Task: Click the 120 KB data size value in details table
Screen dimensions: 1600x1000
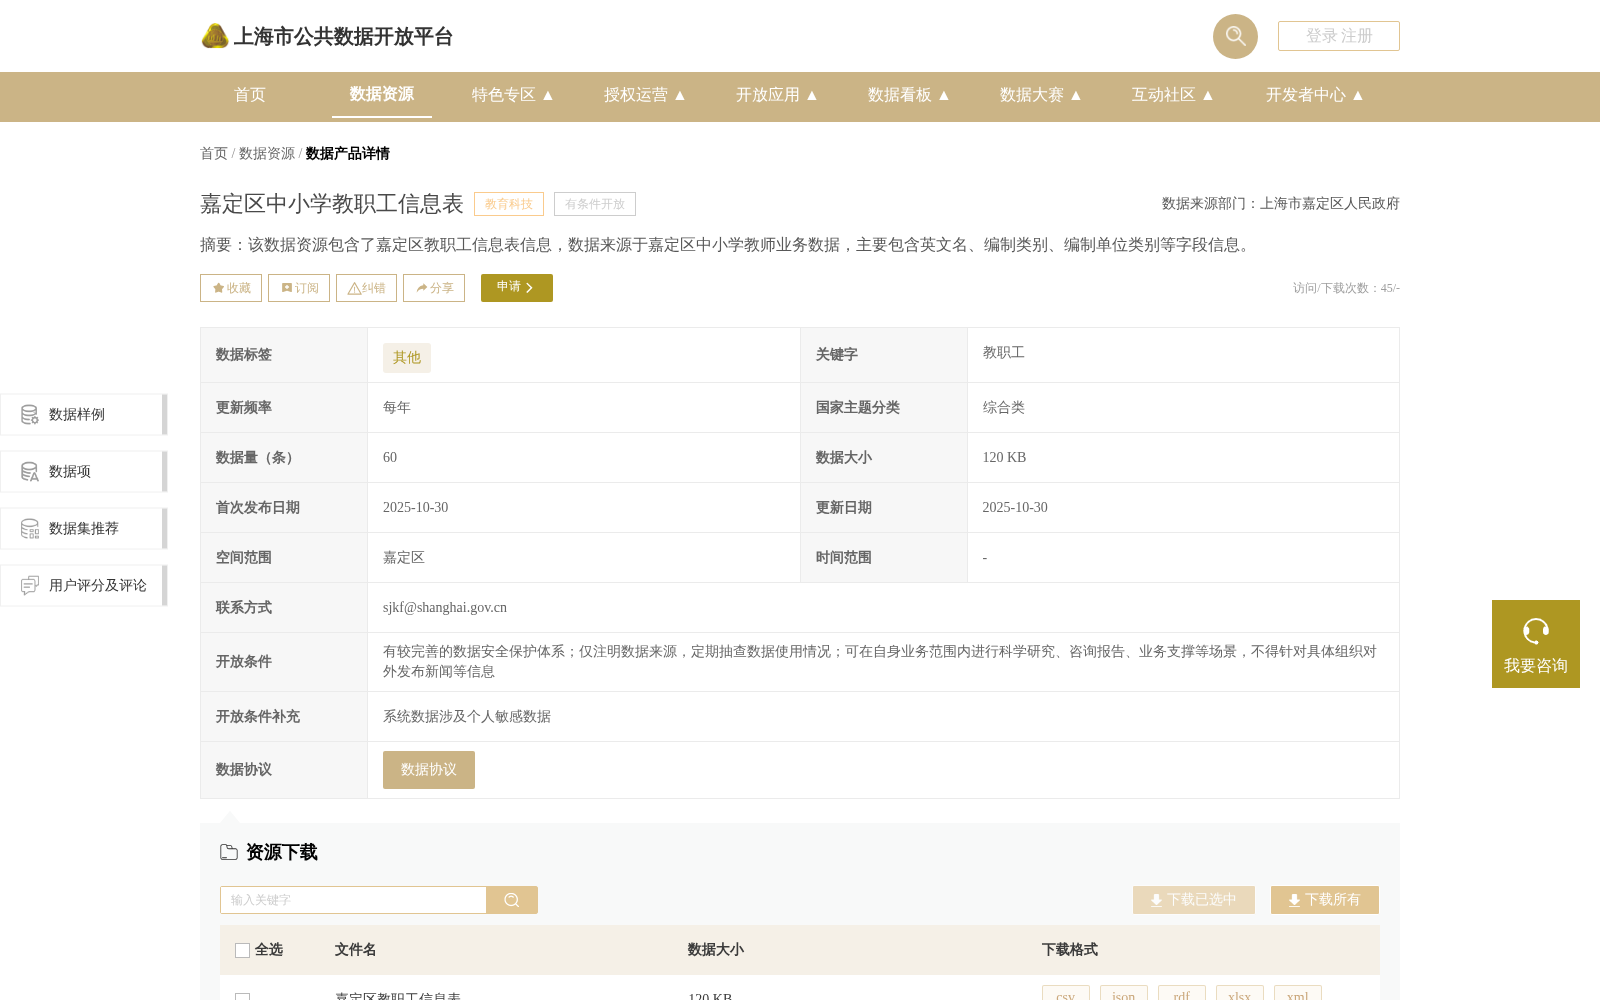Action: tap(1004, 458)
